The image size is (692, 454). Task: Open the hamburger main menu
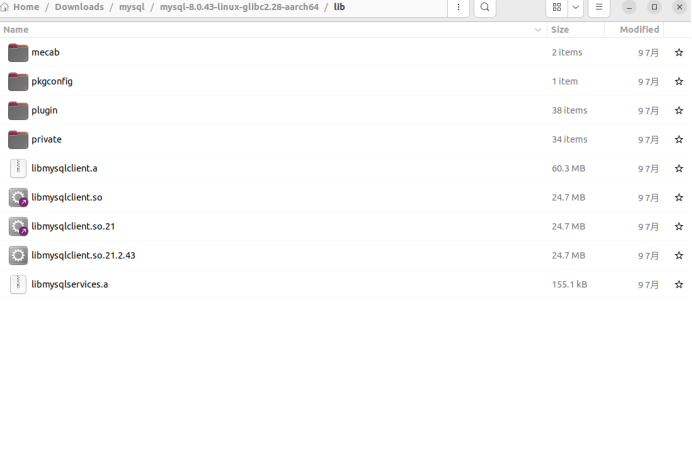pyautogui.click(x=599, y=7)
